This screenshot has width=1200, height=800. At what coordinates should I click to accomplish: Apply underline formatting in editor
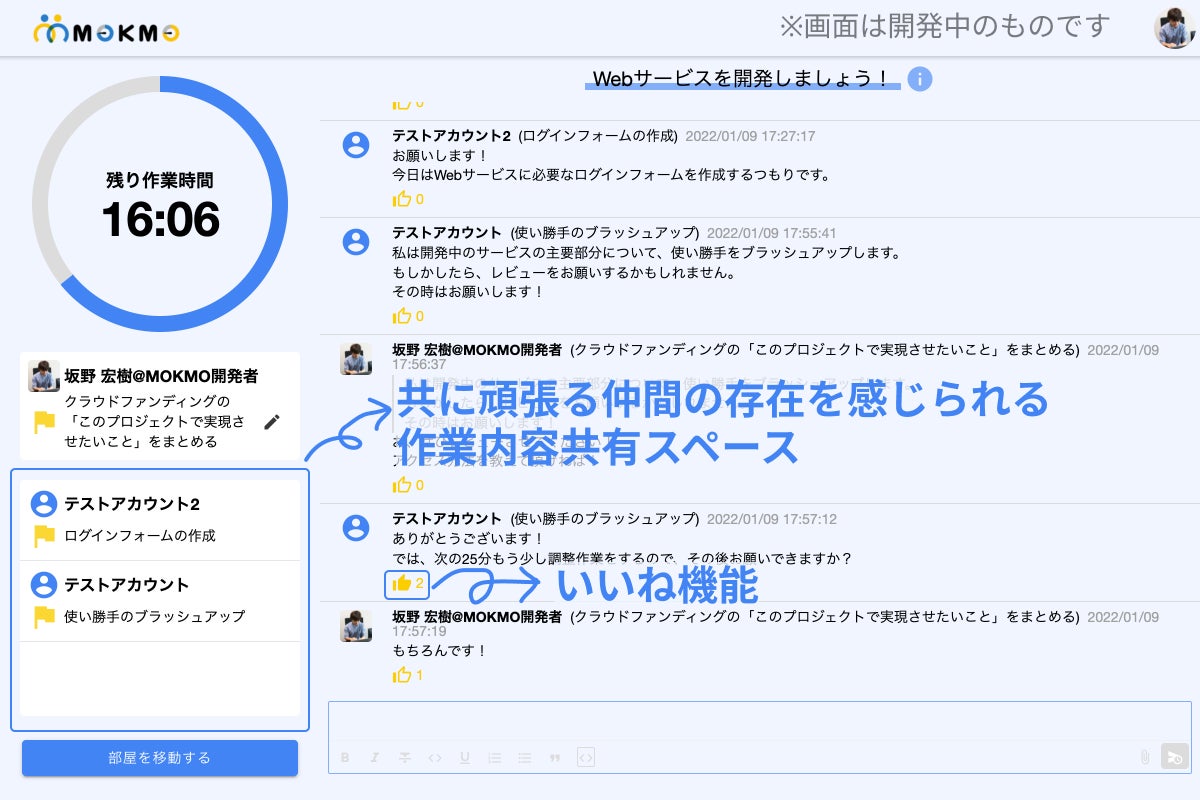point(464,758)
